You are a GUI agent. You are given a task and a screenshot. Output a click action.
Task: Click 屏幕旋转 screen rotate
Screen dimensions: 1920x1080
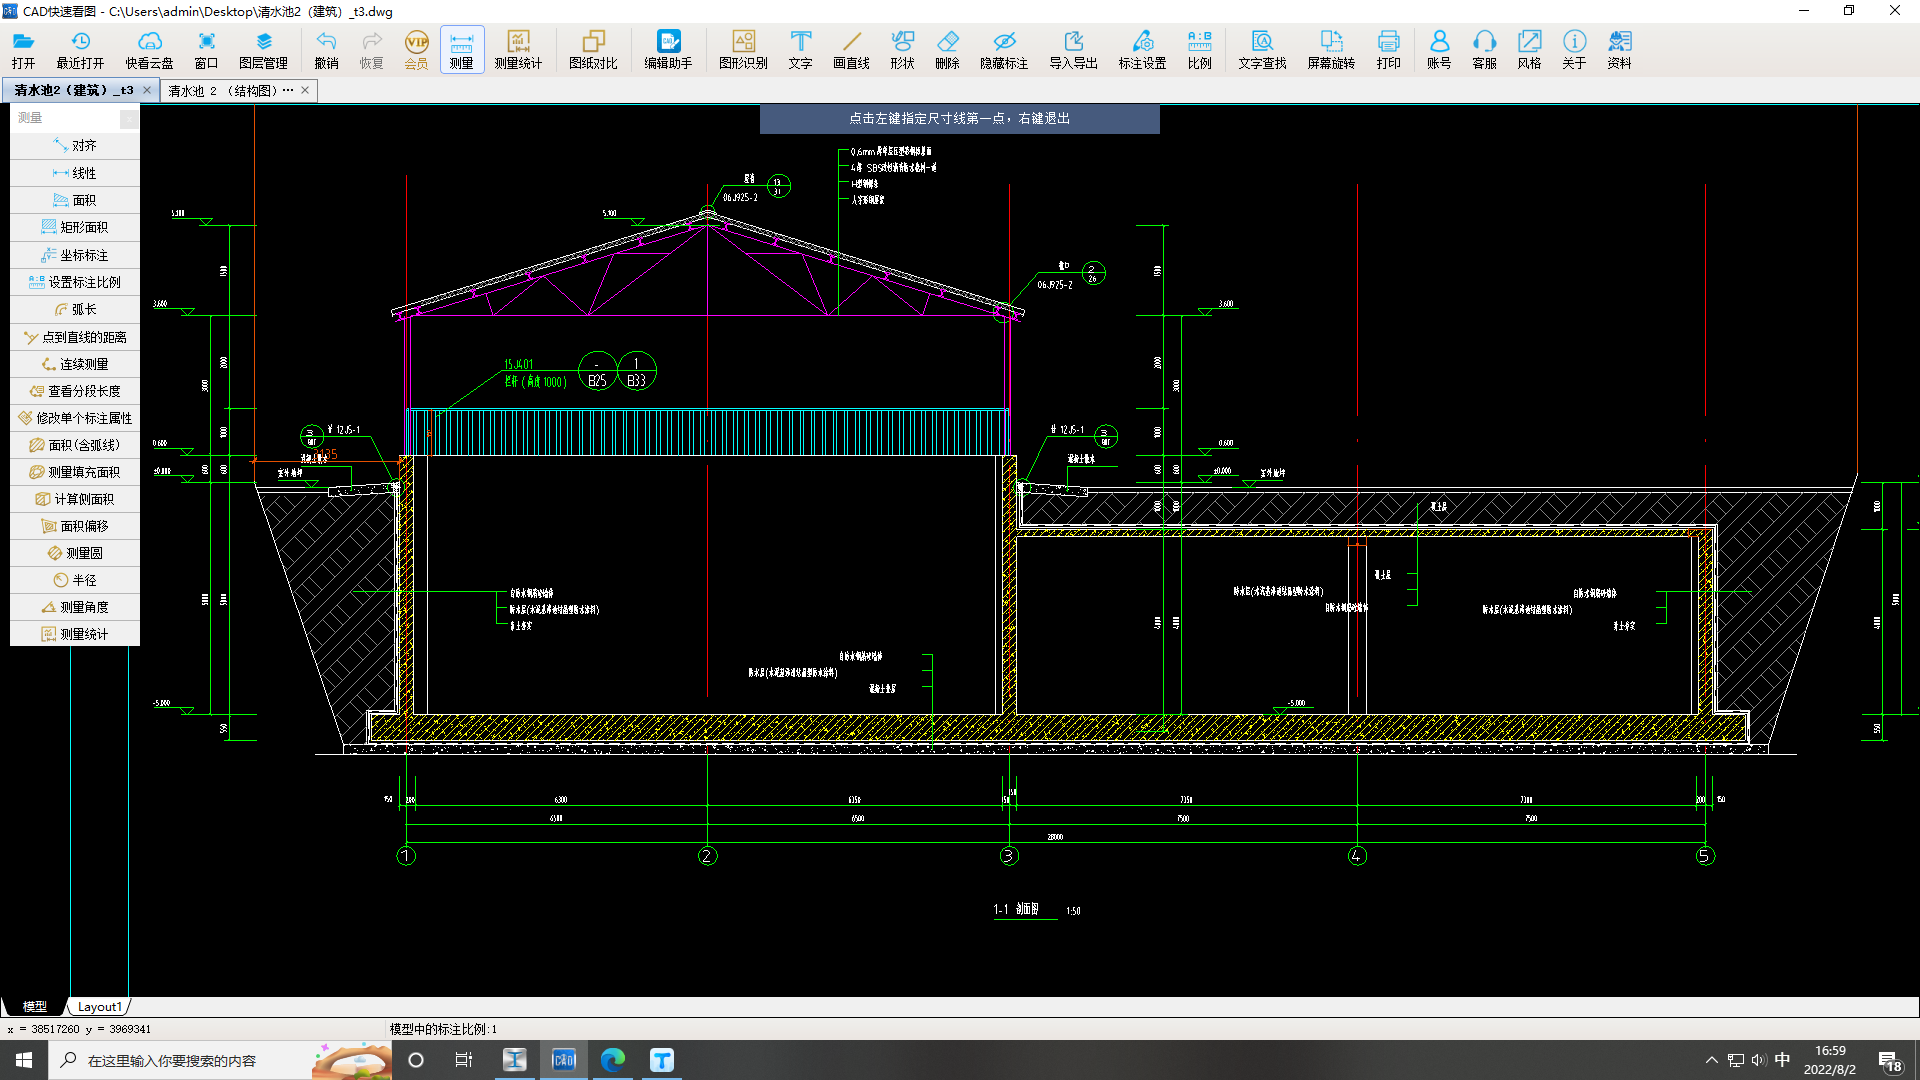coord(1331,50)
